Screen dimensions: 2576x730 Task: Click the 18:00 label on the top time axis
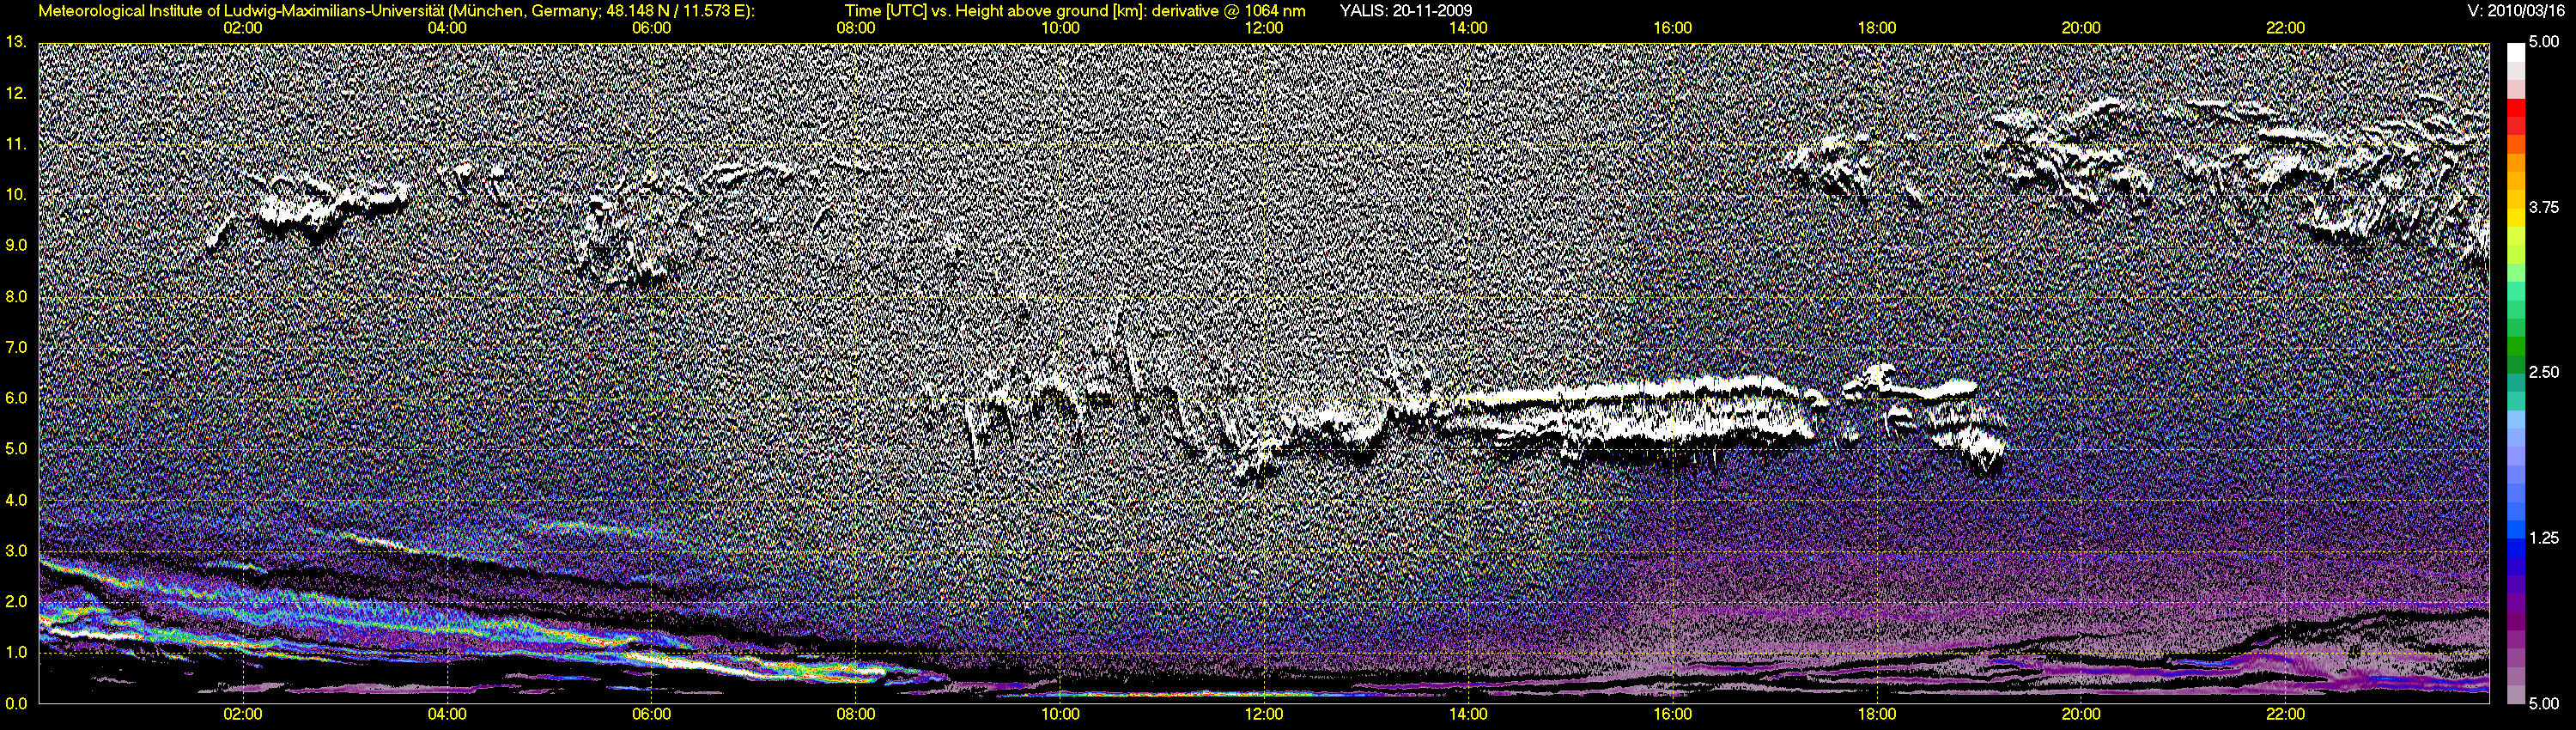[1877, 28]
